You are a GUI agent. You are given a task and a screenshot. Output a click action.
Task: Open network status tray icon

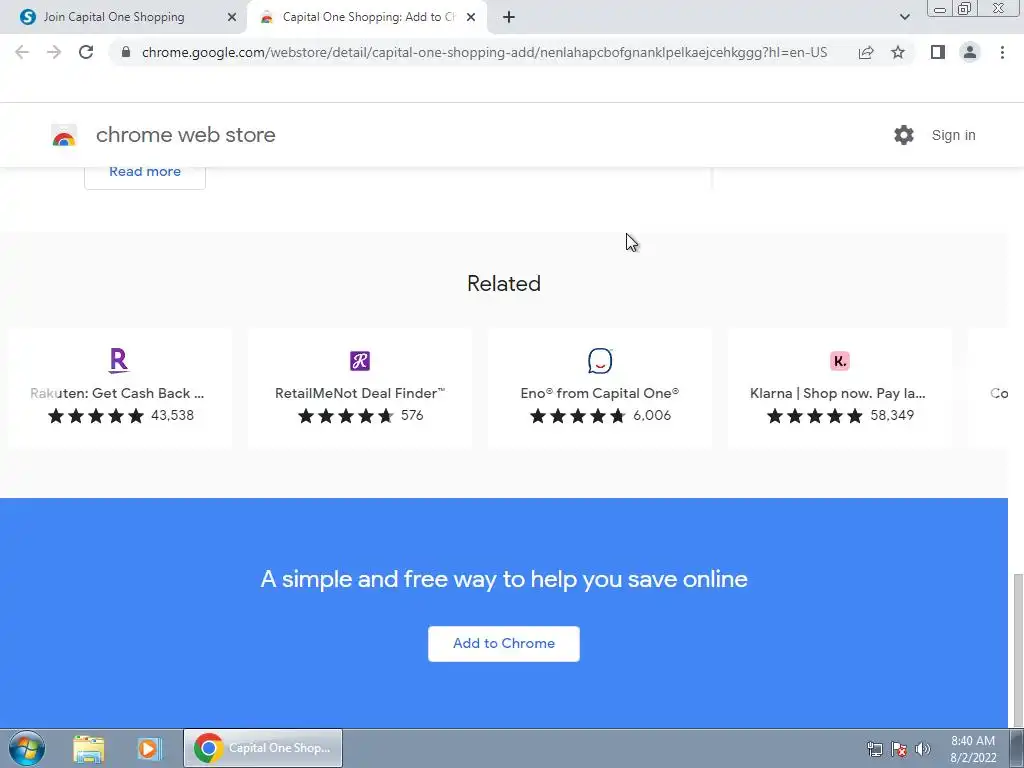(x=874, y=749)
